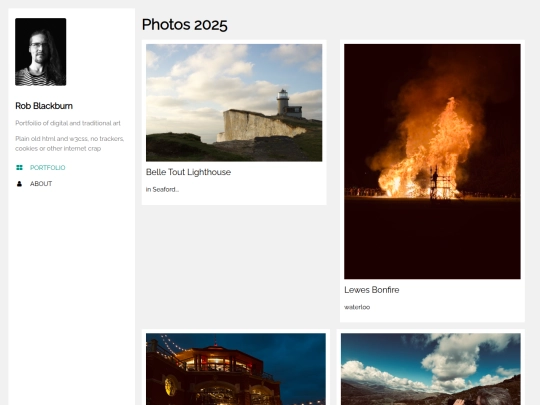
Task: Open the ABOUT menu link
Action: click(41, 184)
